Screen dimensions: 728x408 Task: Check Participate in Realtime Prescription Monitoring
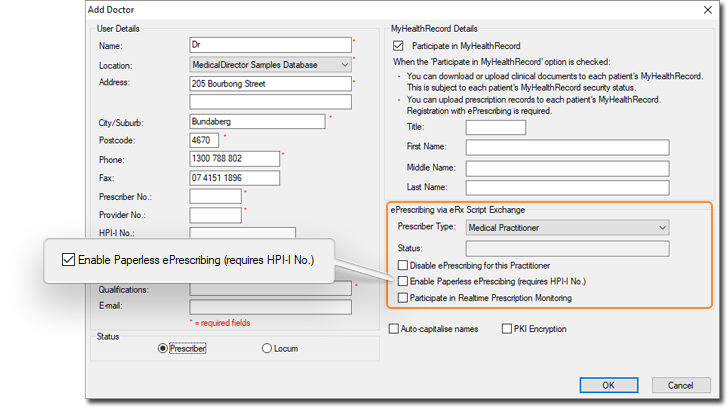(403, 298)
